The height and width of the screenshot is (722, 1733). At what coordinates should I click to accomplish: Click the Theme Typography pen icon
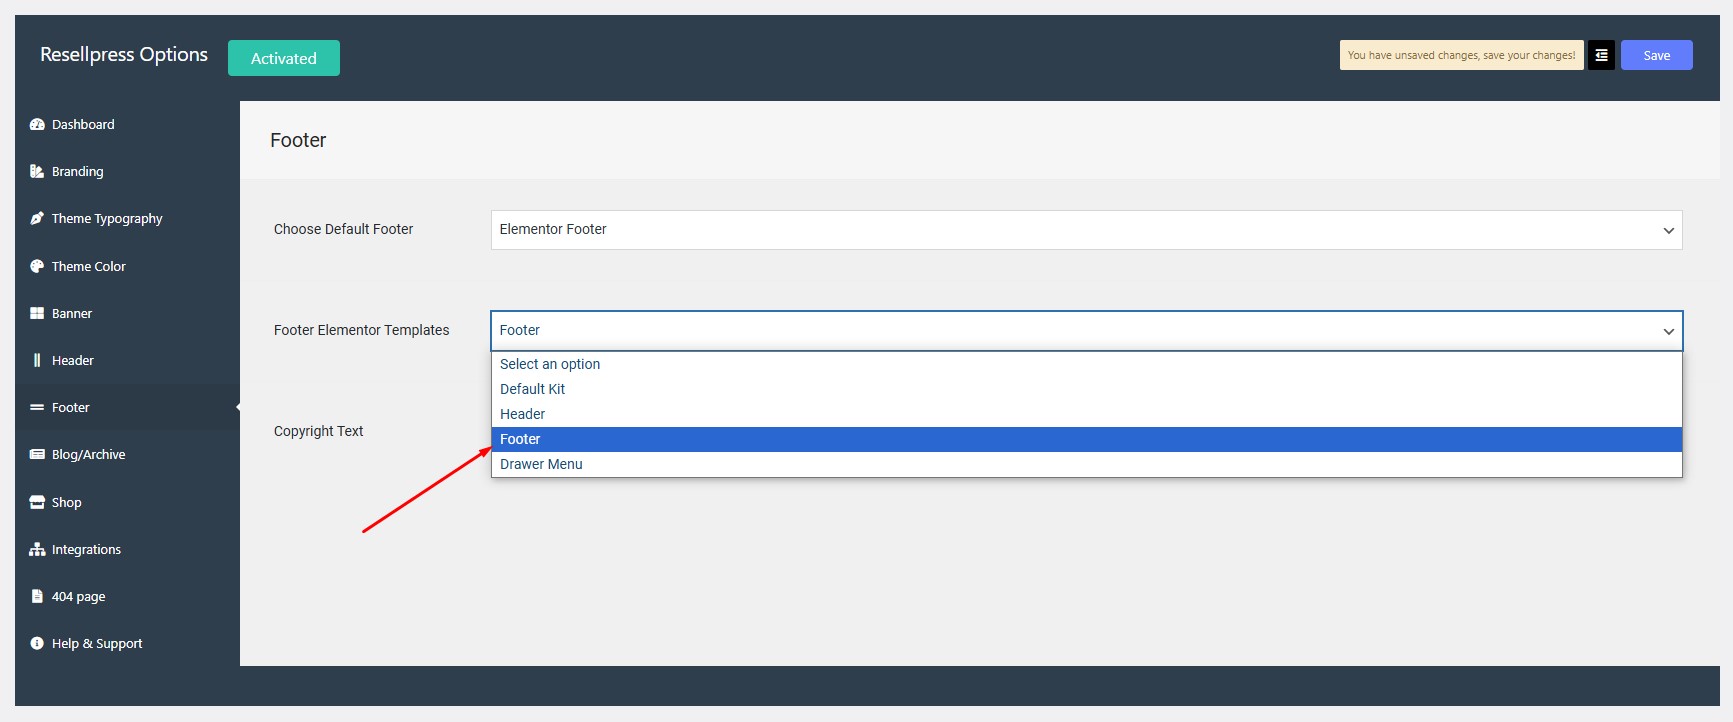(x=37, y=219)
